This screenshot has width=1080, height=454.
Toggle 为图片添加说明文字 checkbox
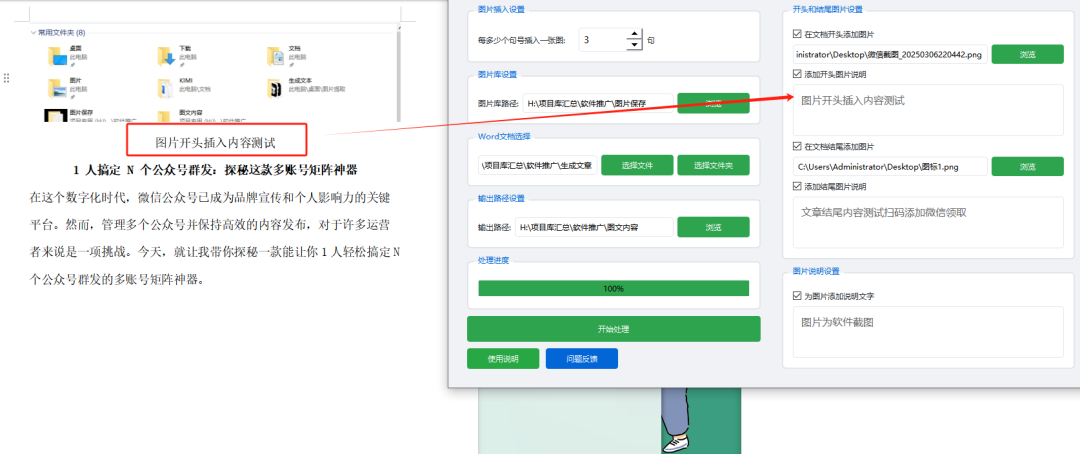[798, 296]
